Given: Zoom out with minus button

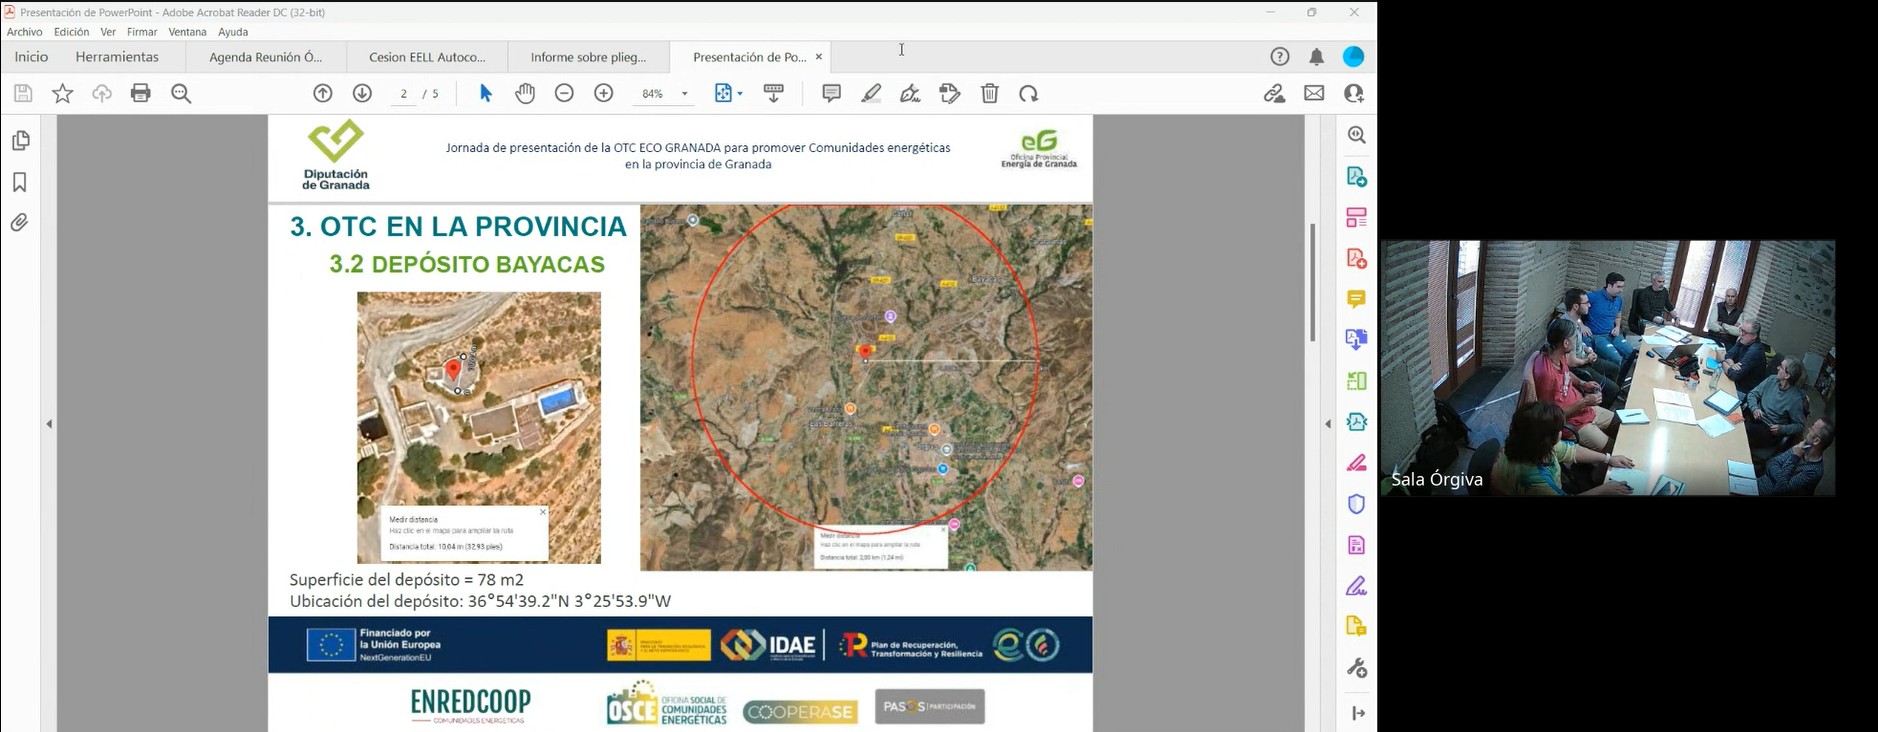Looking at the screenshot, I should pos(564,93).
